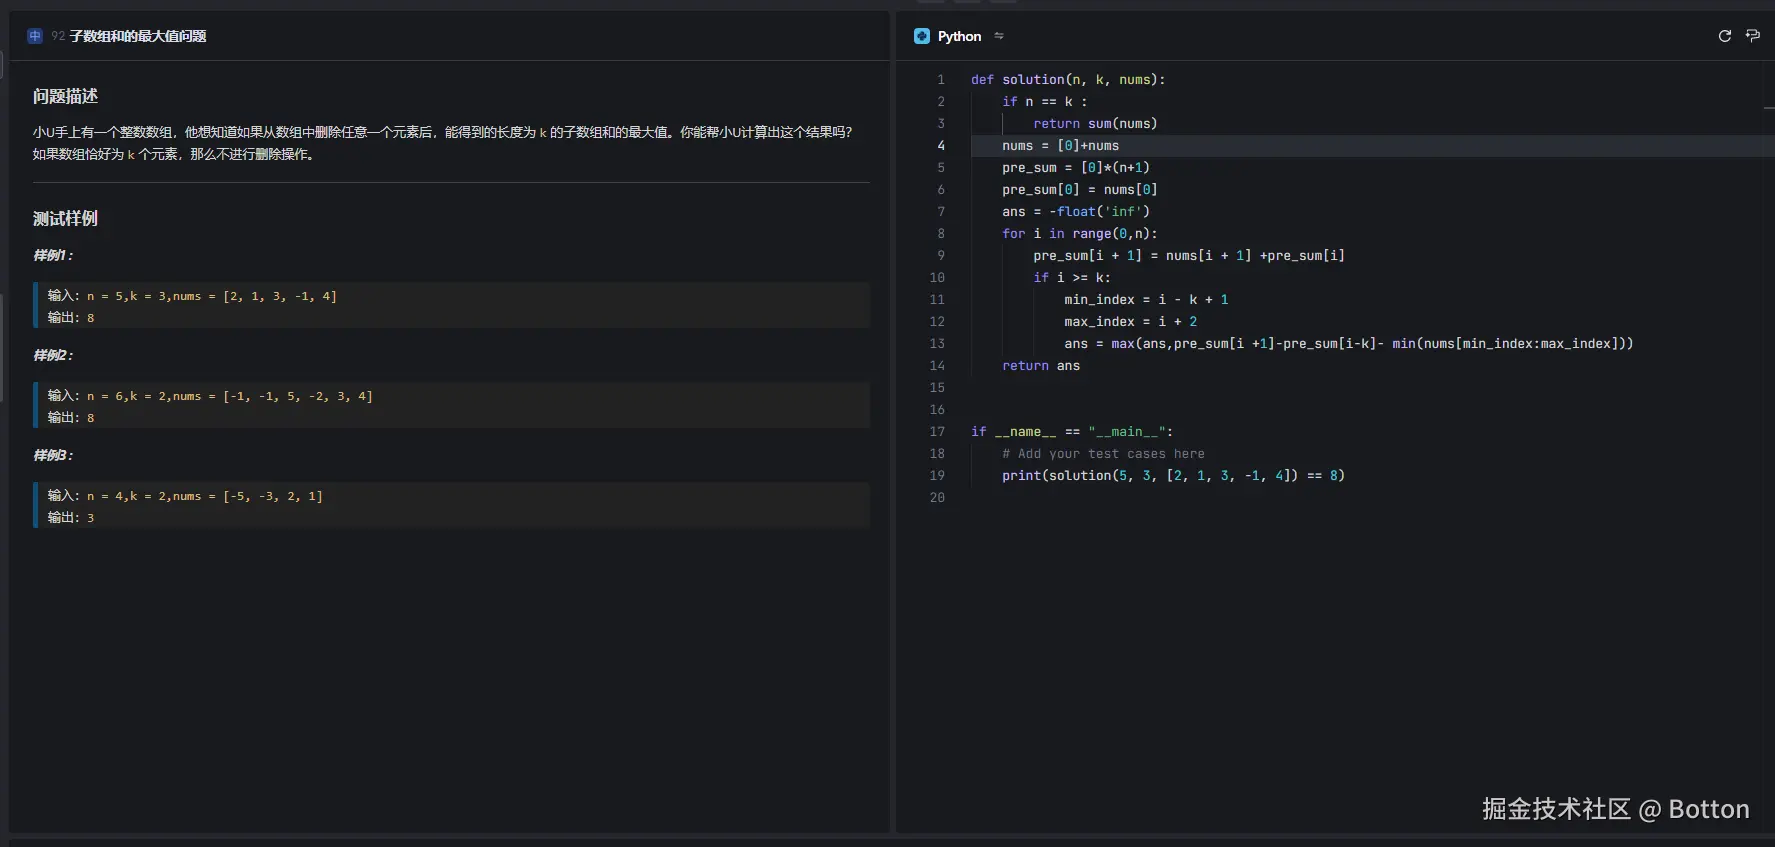This screenshot has width=1775, height=847.
Task: Select the Python language label
Action: coord(959,36)
